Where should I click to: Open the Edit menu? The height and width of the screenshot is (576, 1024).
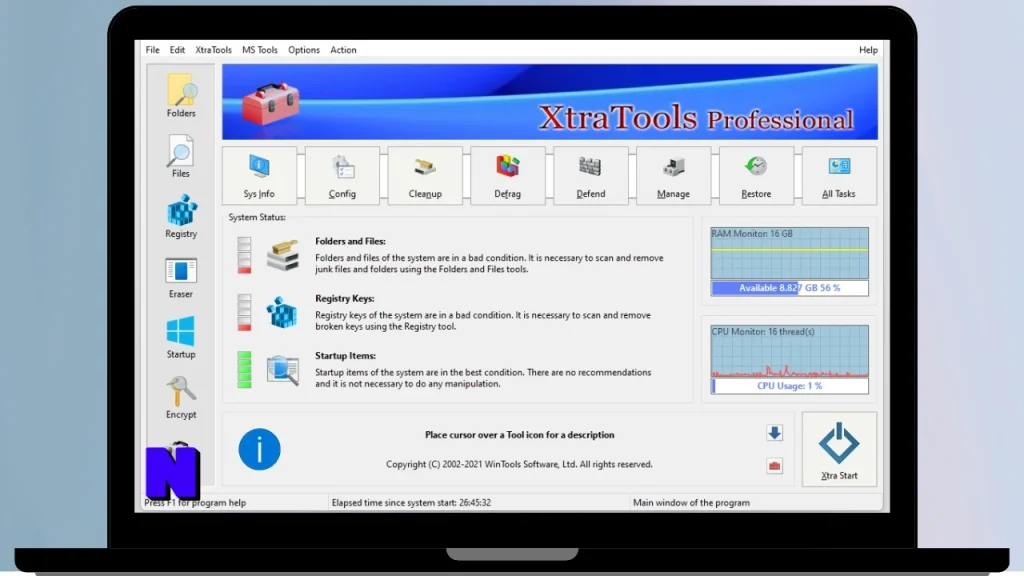tap(177, 50)
